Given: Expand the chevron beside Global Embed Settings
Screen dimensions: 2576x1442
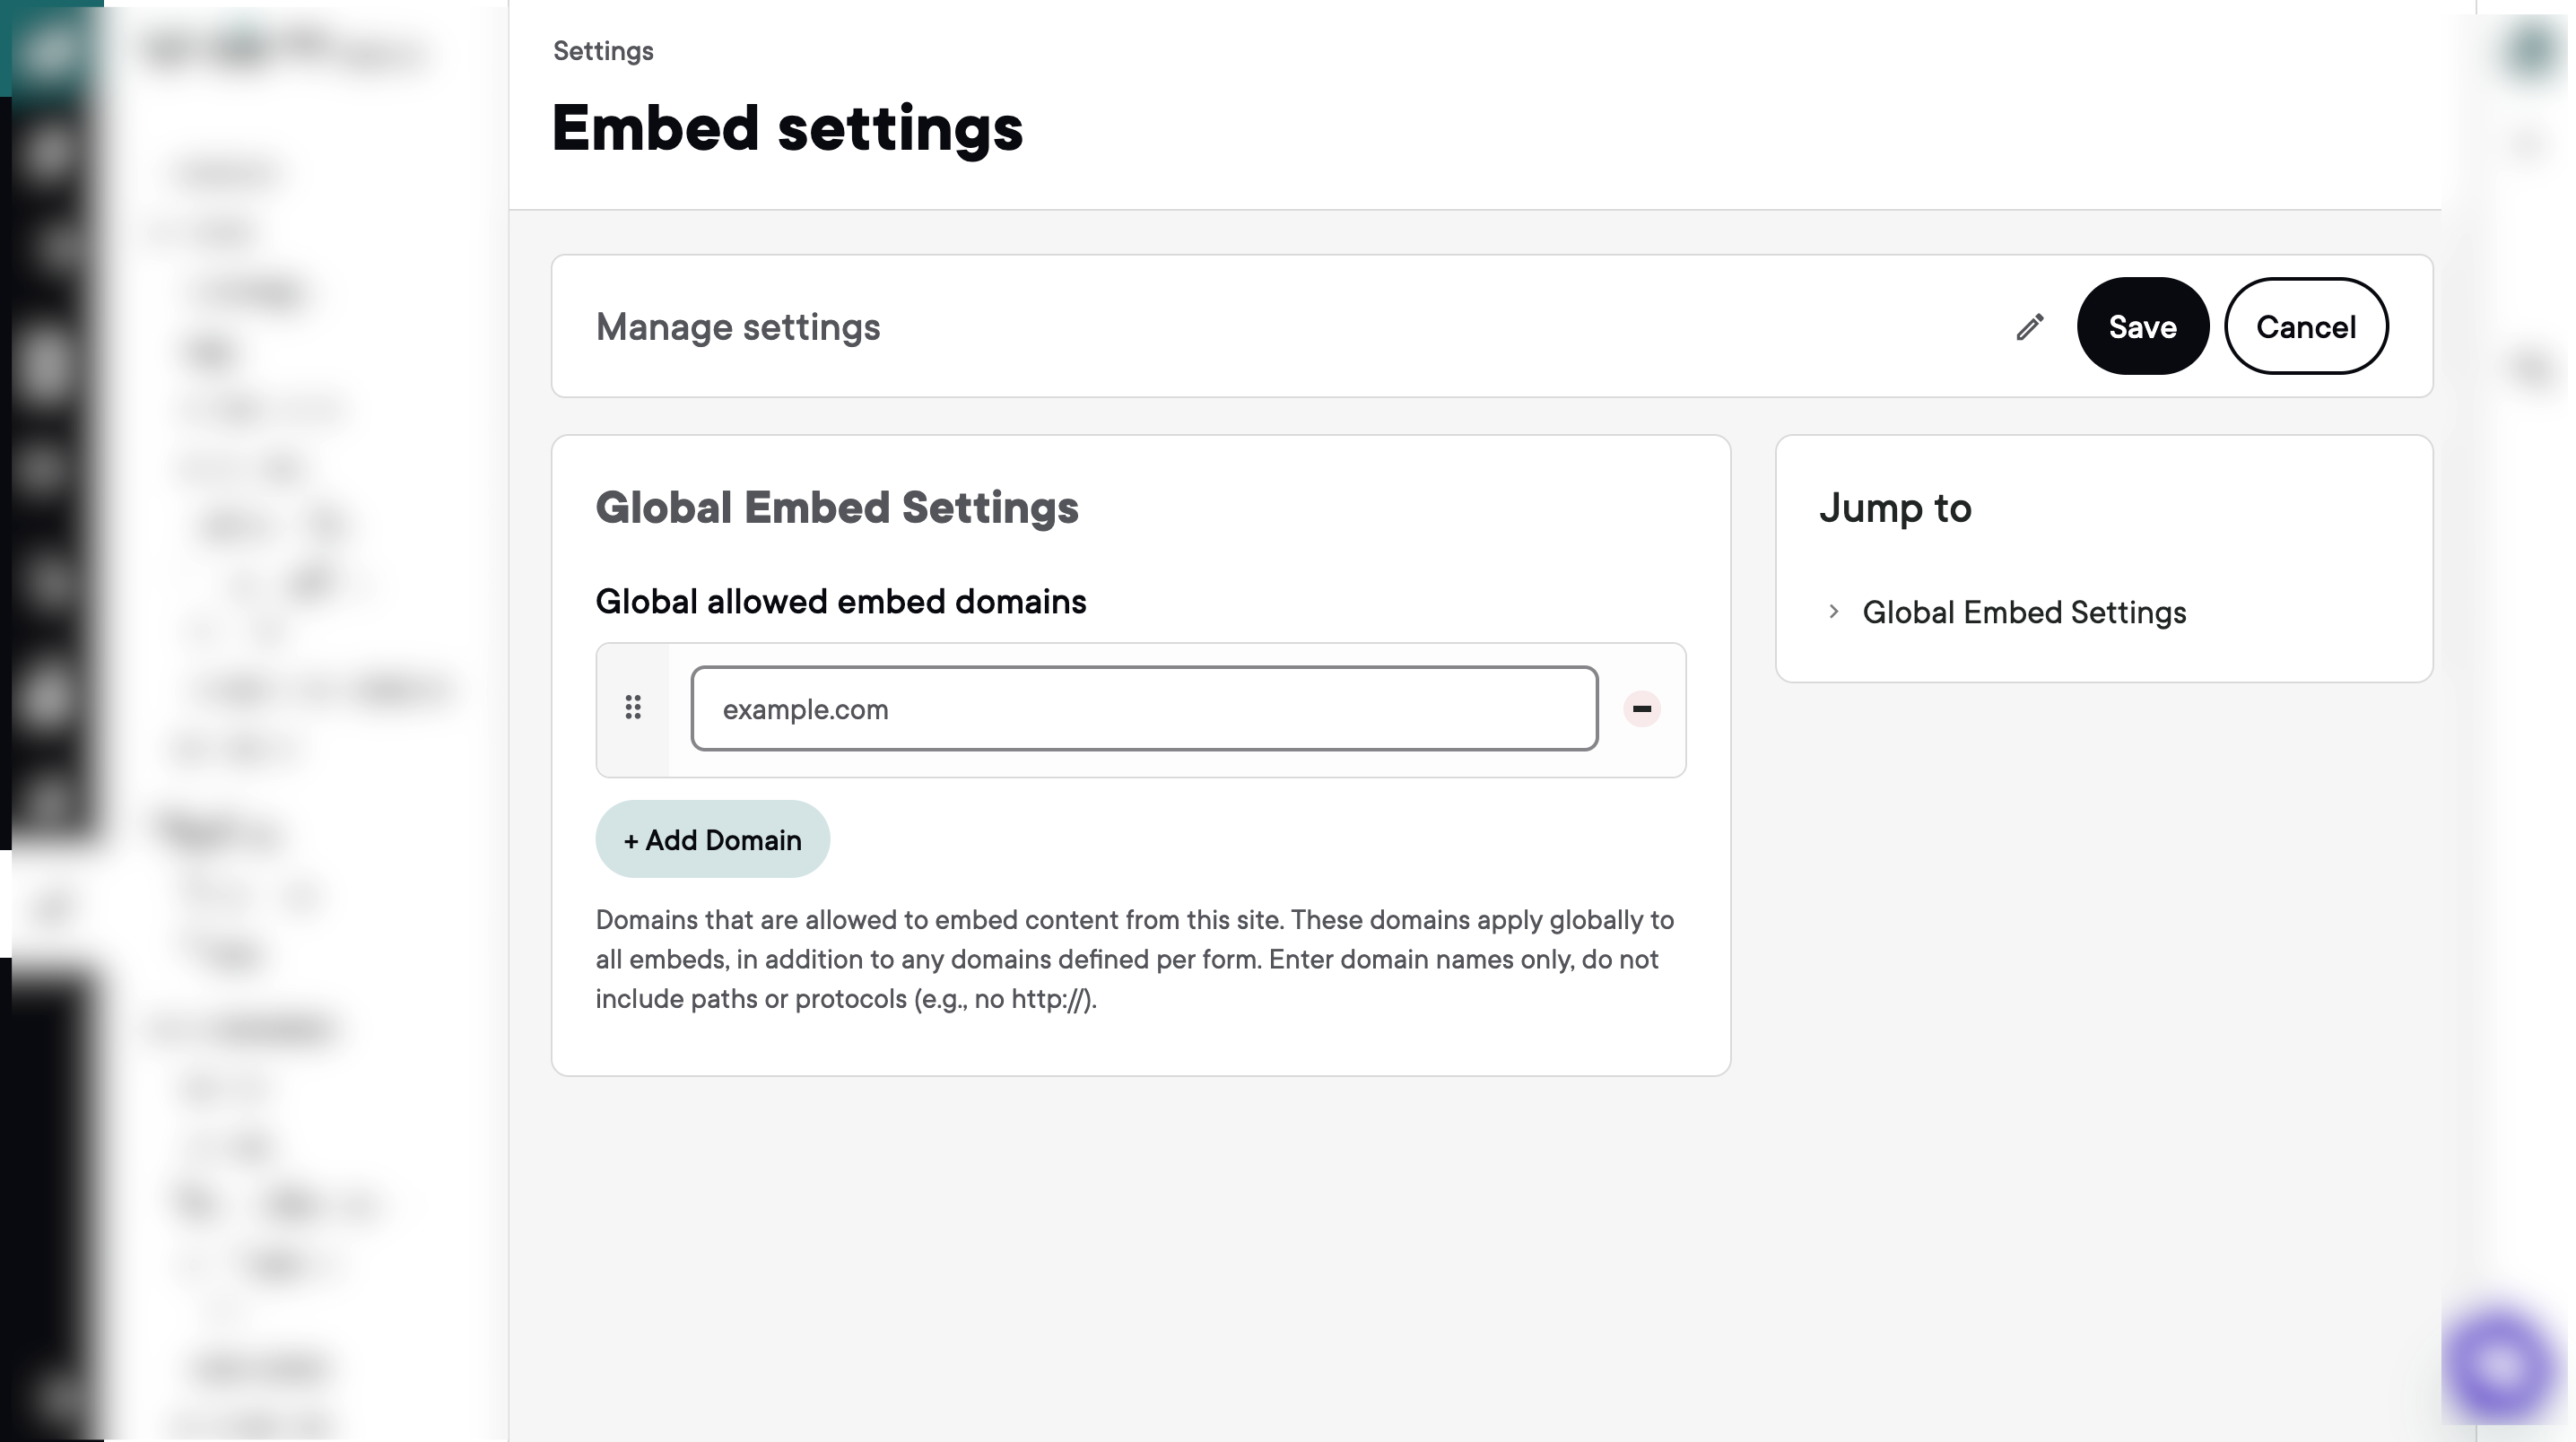Looking at the screenshot, I should click(1833, 611).
